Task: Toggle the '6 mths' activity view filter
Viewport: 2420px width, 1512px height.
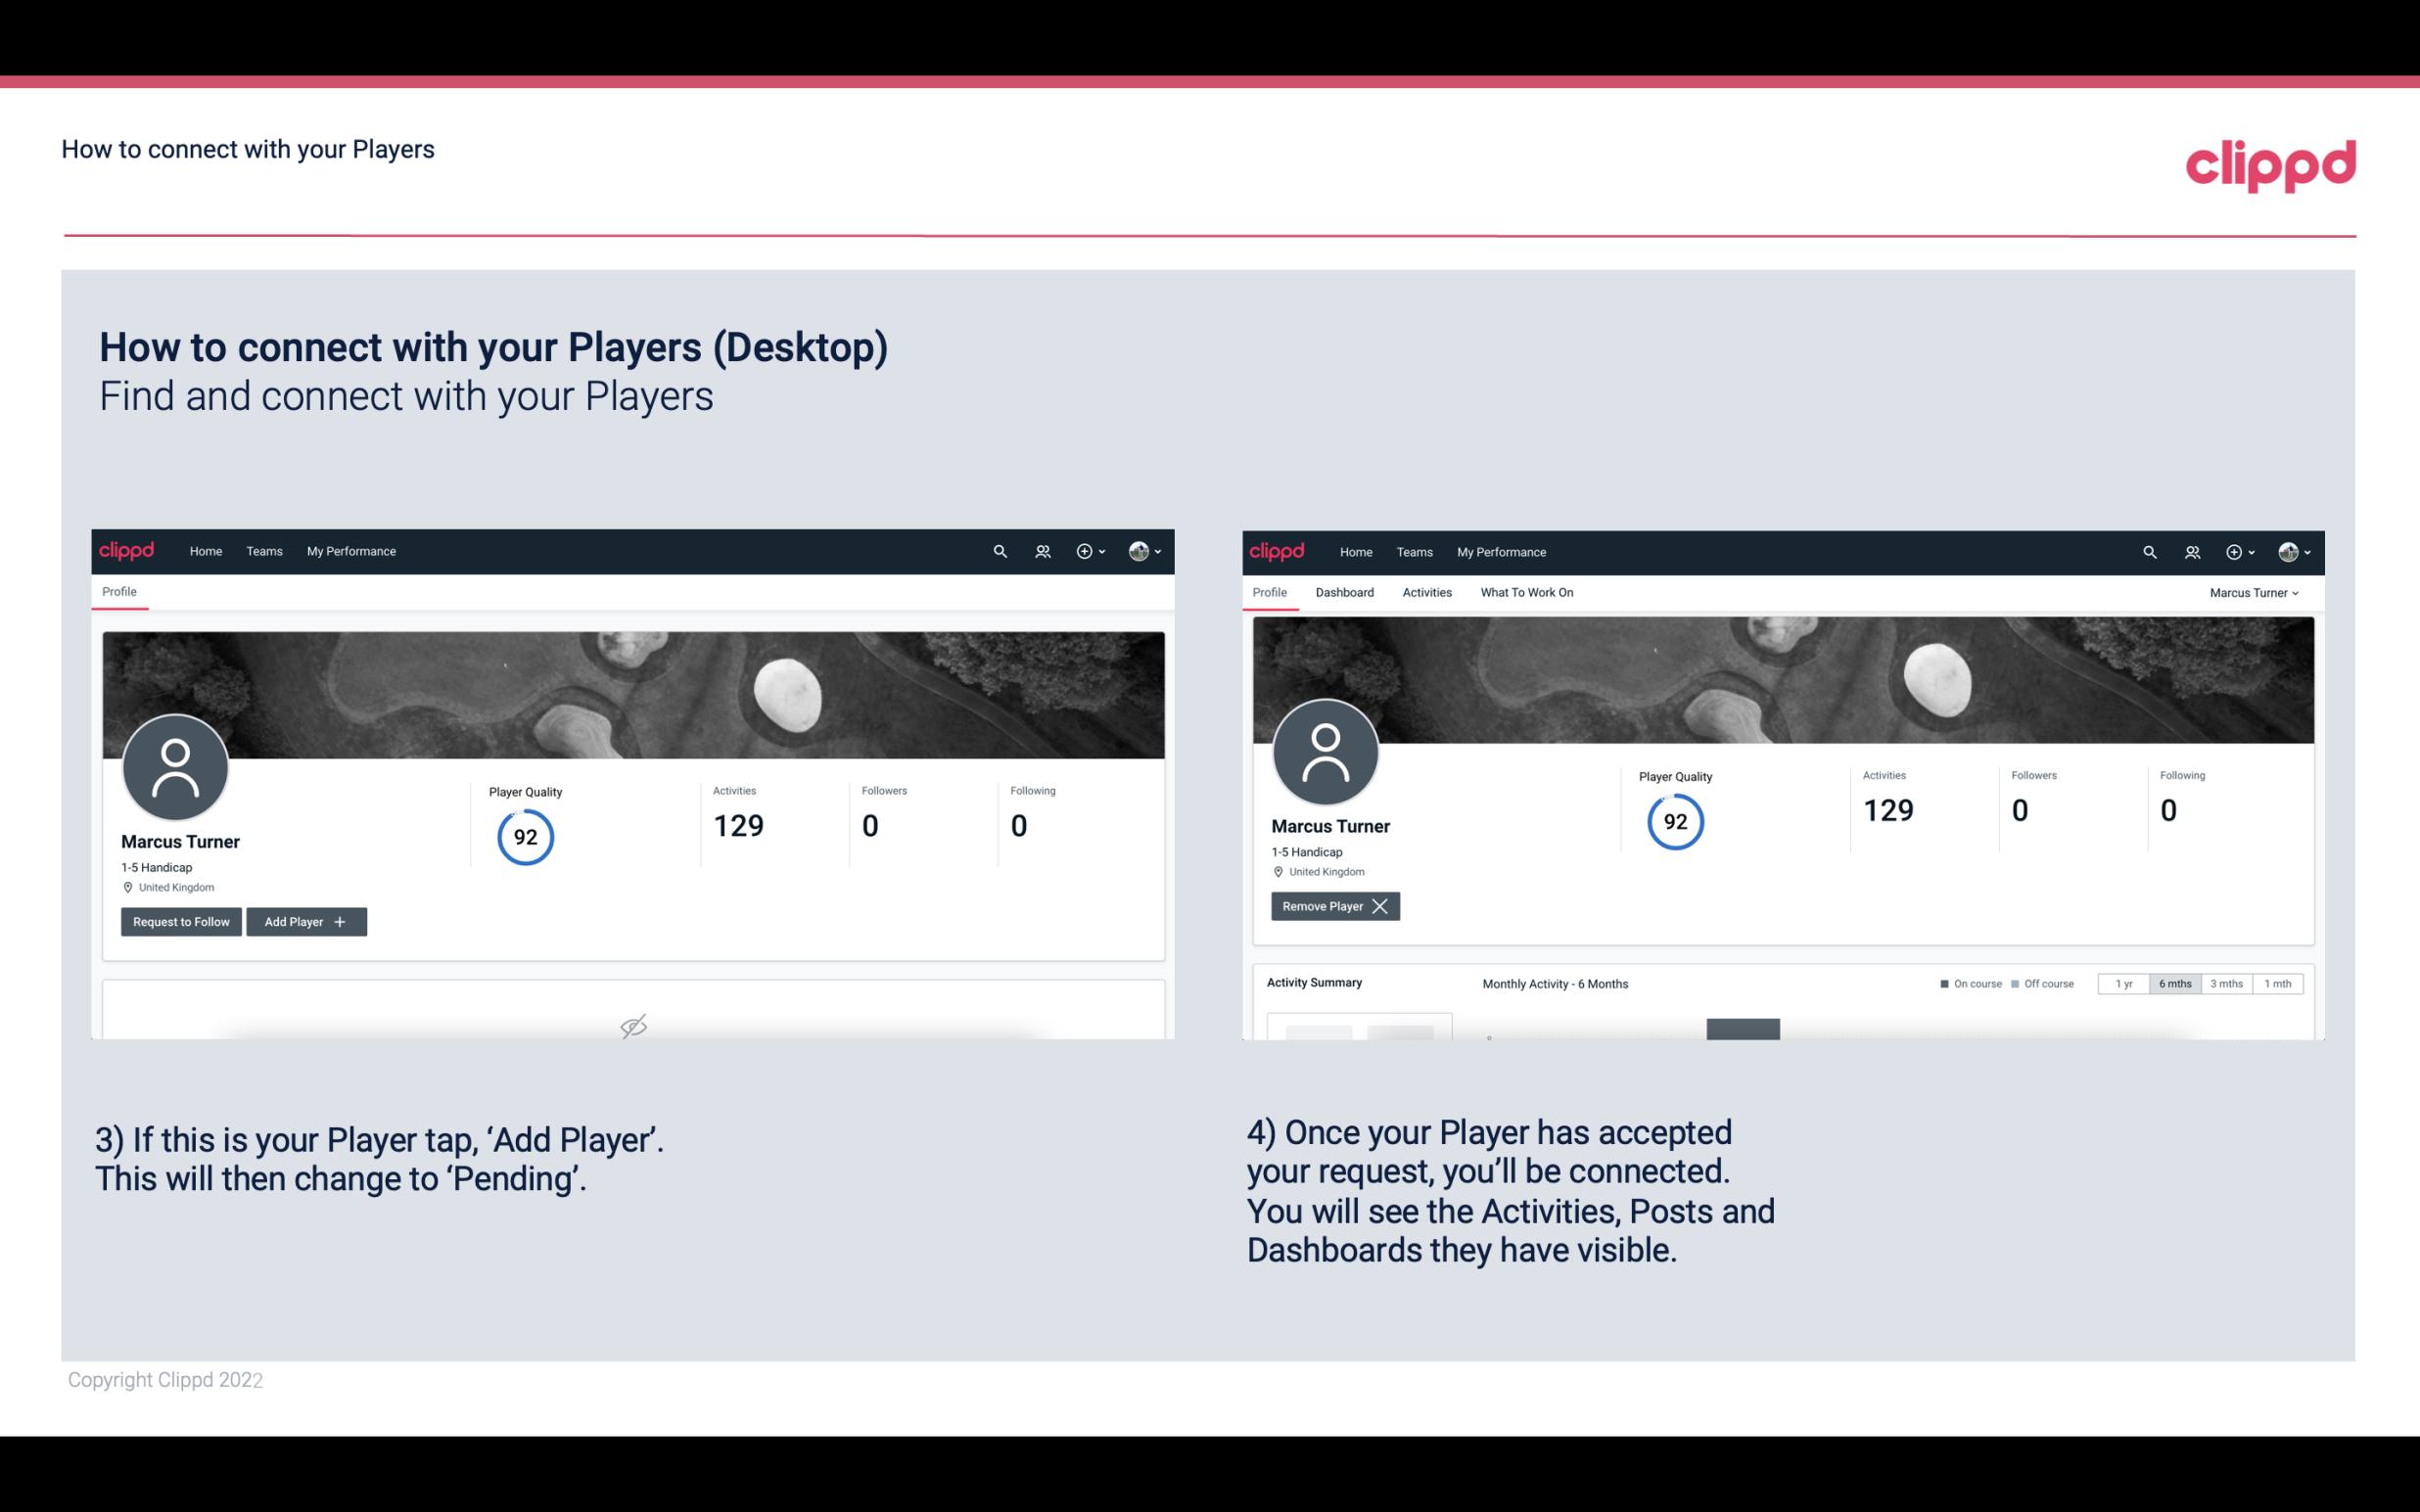Action: pos(2174,983)
